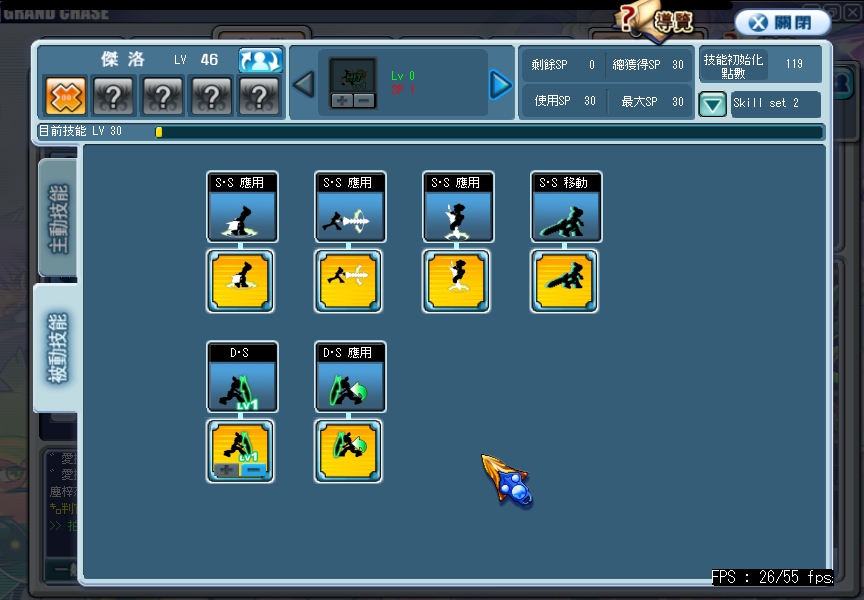This screenshot has width=864, height=600.
Task: Click the D·S skill card
Action: coord(242,377)
